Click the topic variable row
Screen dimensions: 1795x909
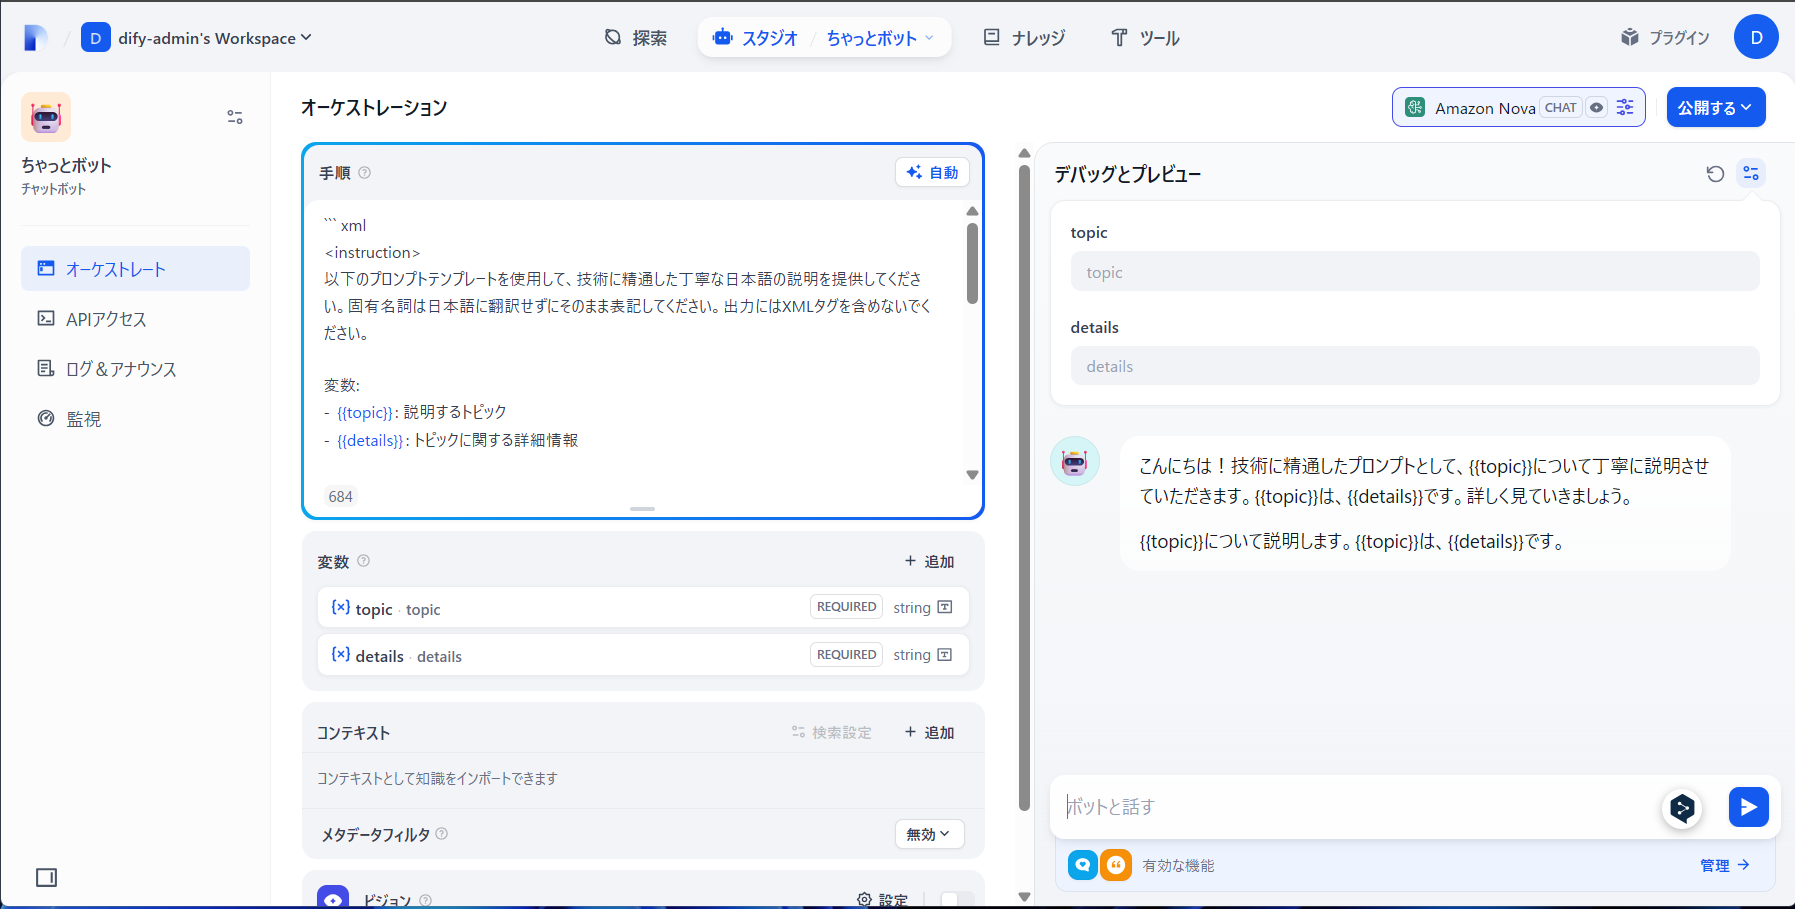tap(643, 608)
